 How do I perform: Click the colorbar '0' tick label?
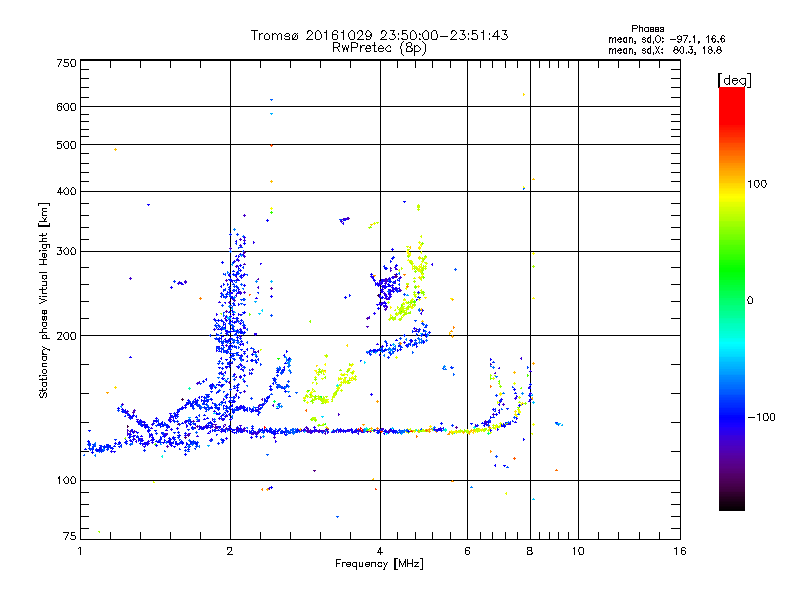pos(750,300)
